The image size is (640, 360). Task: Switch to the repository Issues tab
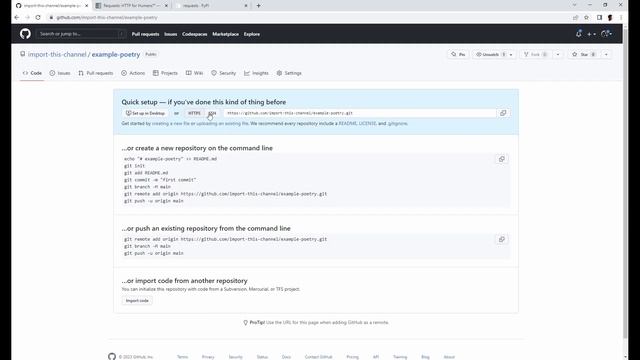coord(60,73)
